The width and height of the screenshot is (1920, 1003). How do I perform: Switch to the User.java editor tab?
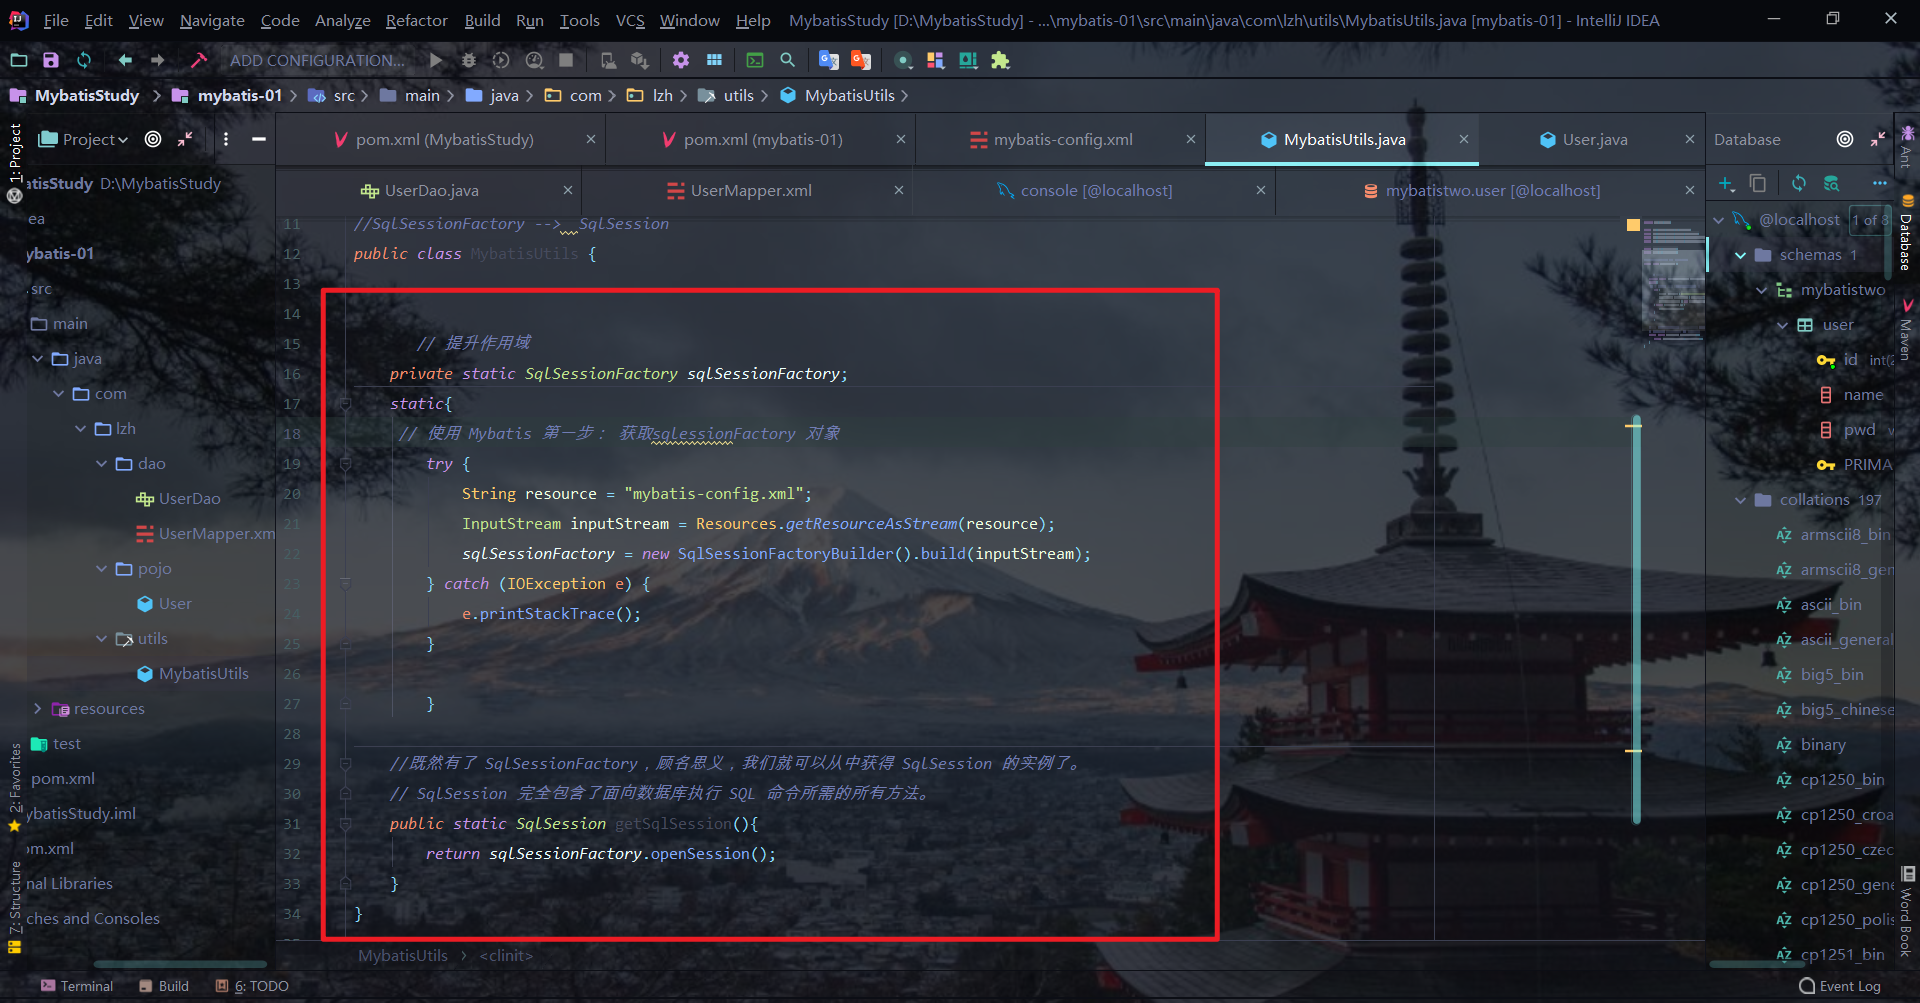(x=1594, y=140)
